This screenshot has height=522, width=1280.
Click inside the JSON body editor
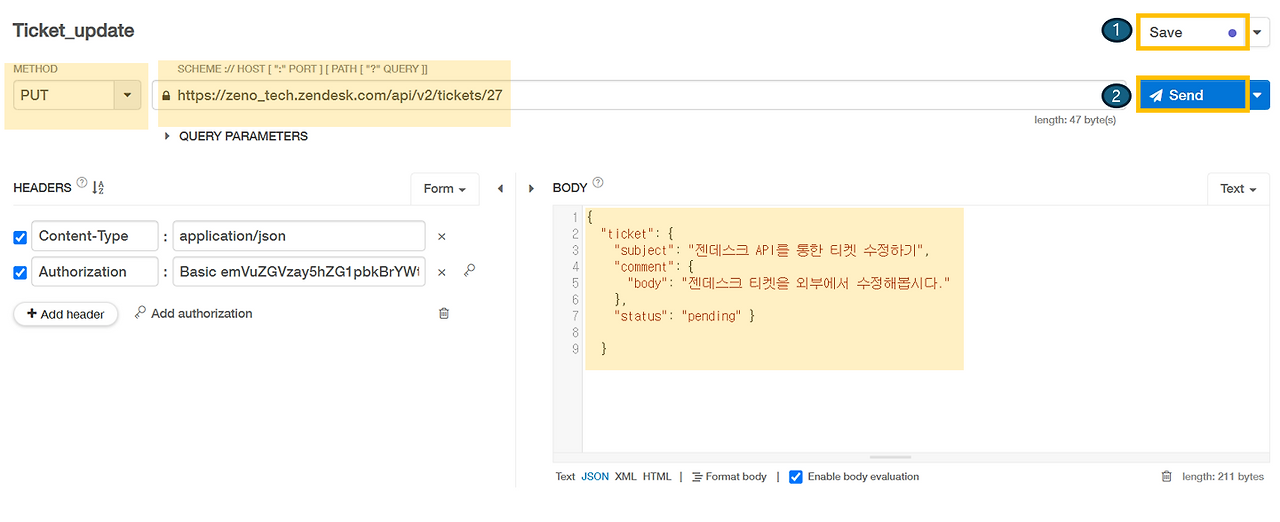click(925, 330)
